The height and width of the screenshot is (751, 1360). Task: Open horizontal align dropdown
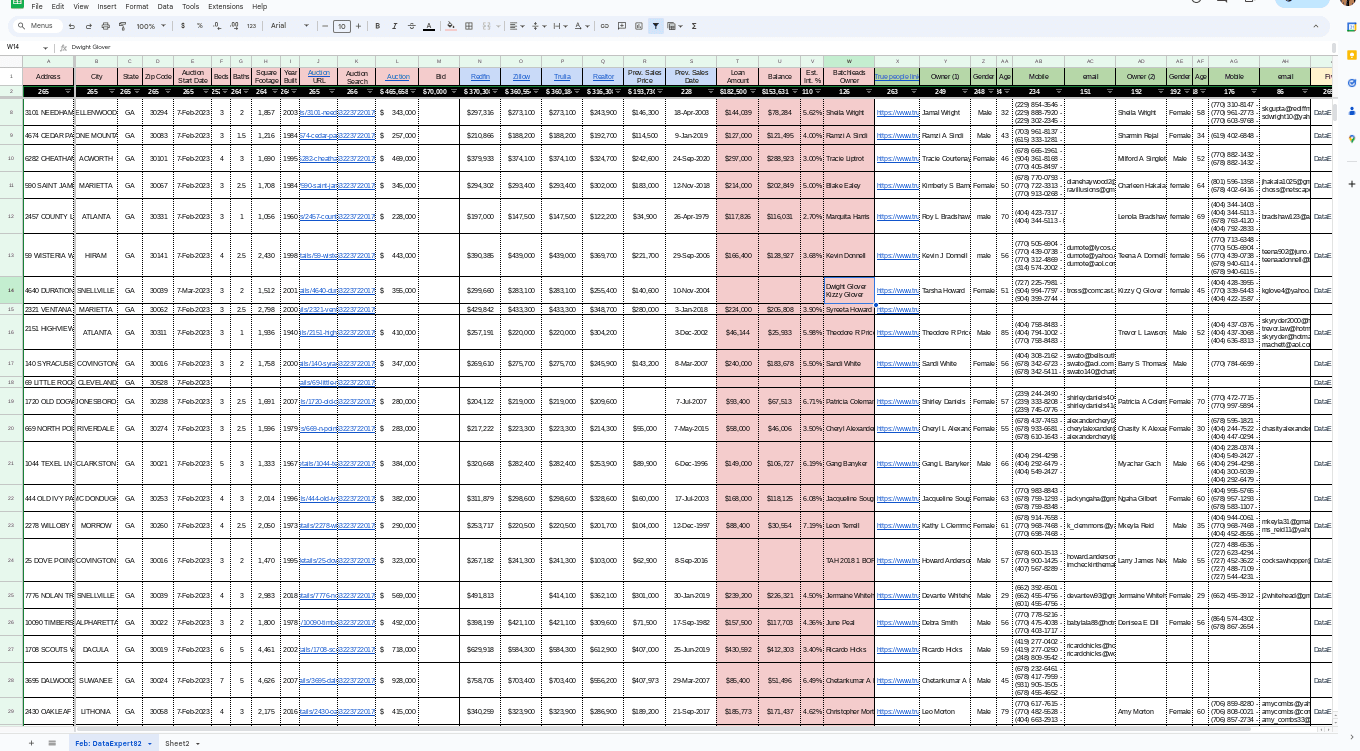pos(516,26)
